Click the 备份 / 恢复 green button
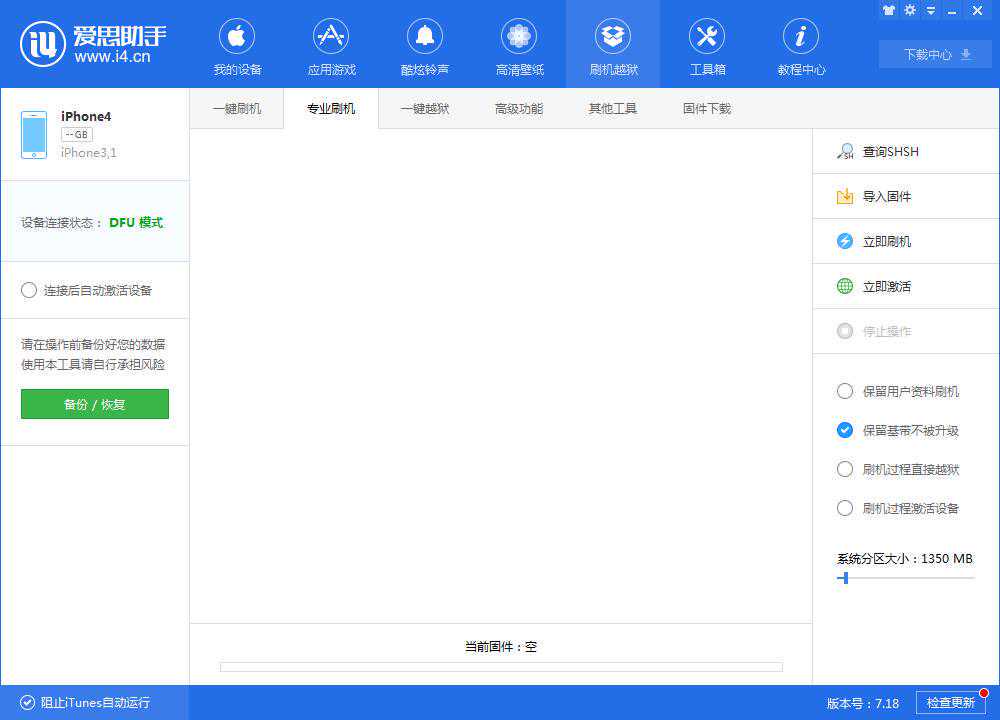 tap(94, 405)
